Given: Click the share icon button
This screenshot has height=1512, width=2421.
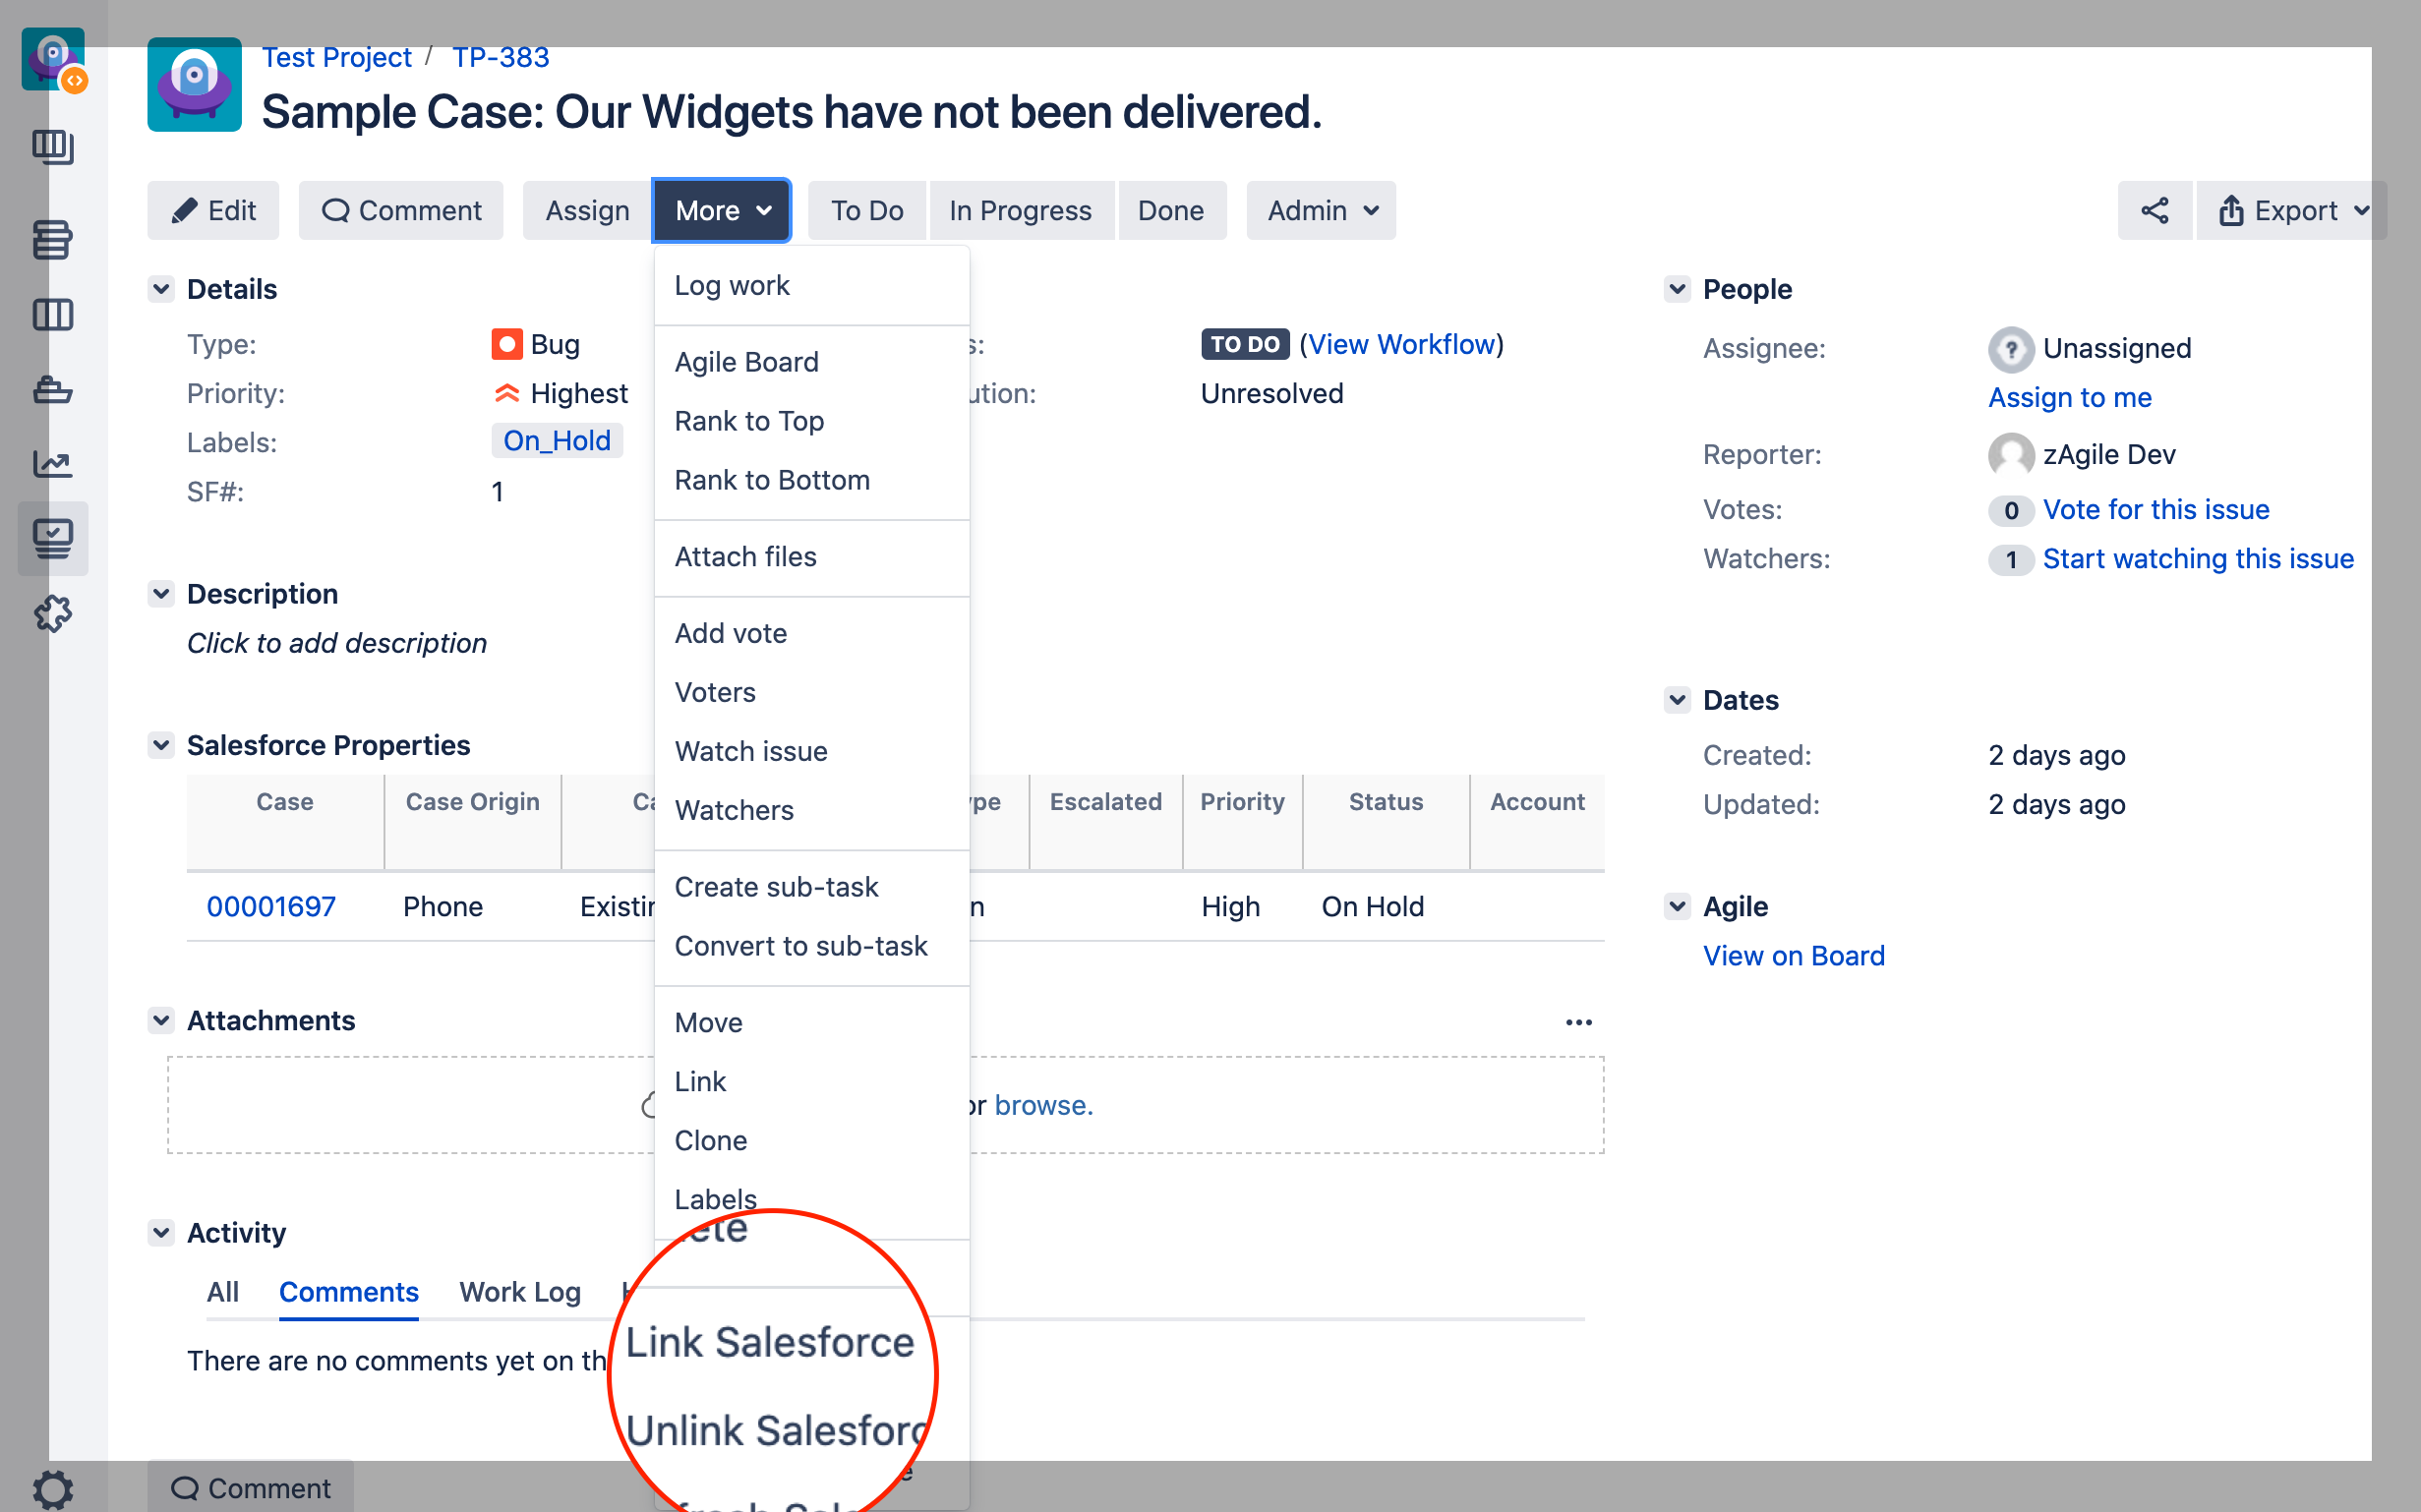Looking at the screenshot, I should pyautogui.click(x=2153, y=210).
